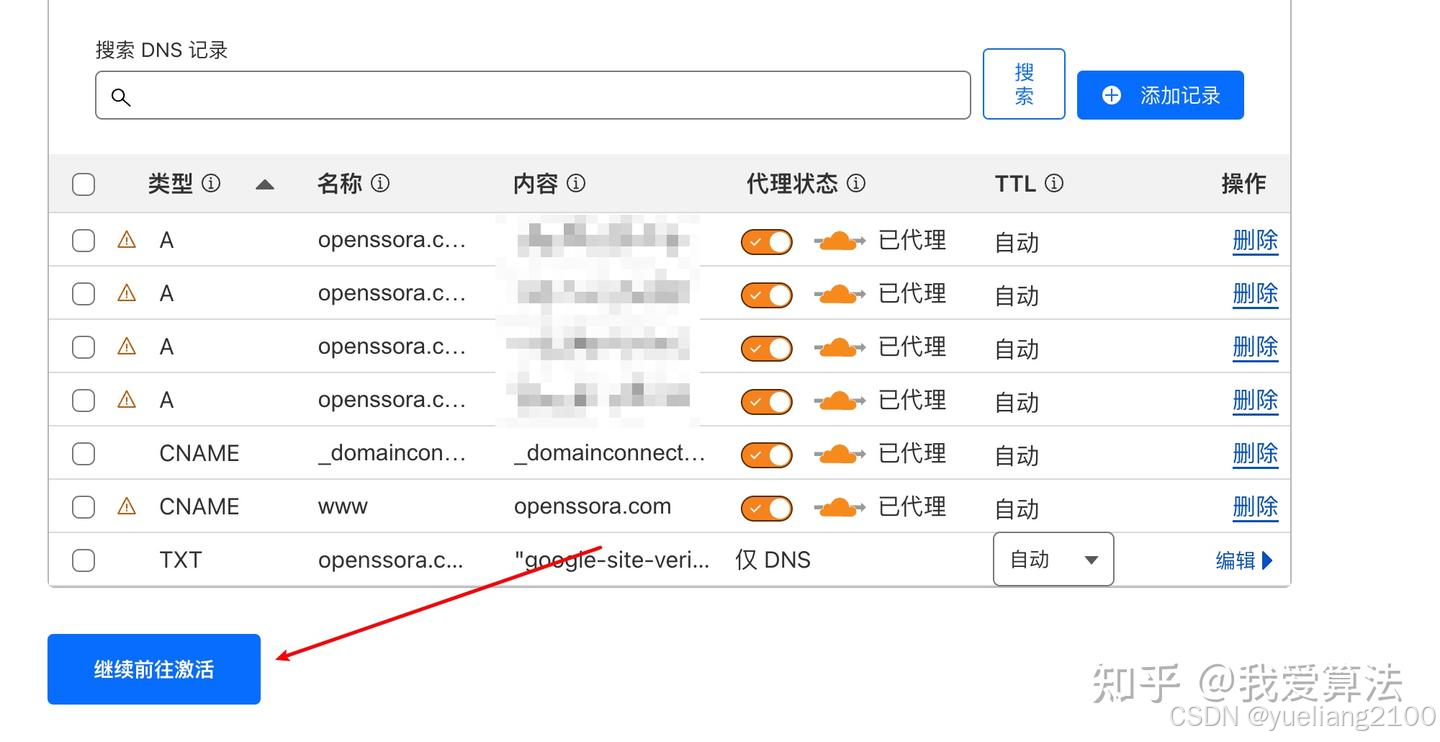Toggle proxy status for the _domainconnect CNAME record
The image size is (1440, 742).
[767, 455]
